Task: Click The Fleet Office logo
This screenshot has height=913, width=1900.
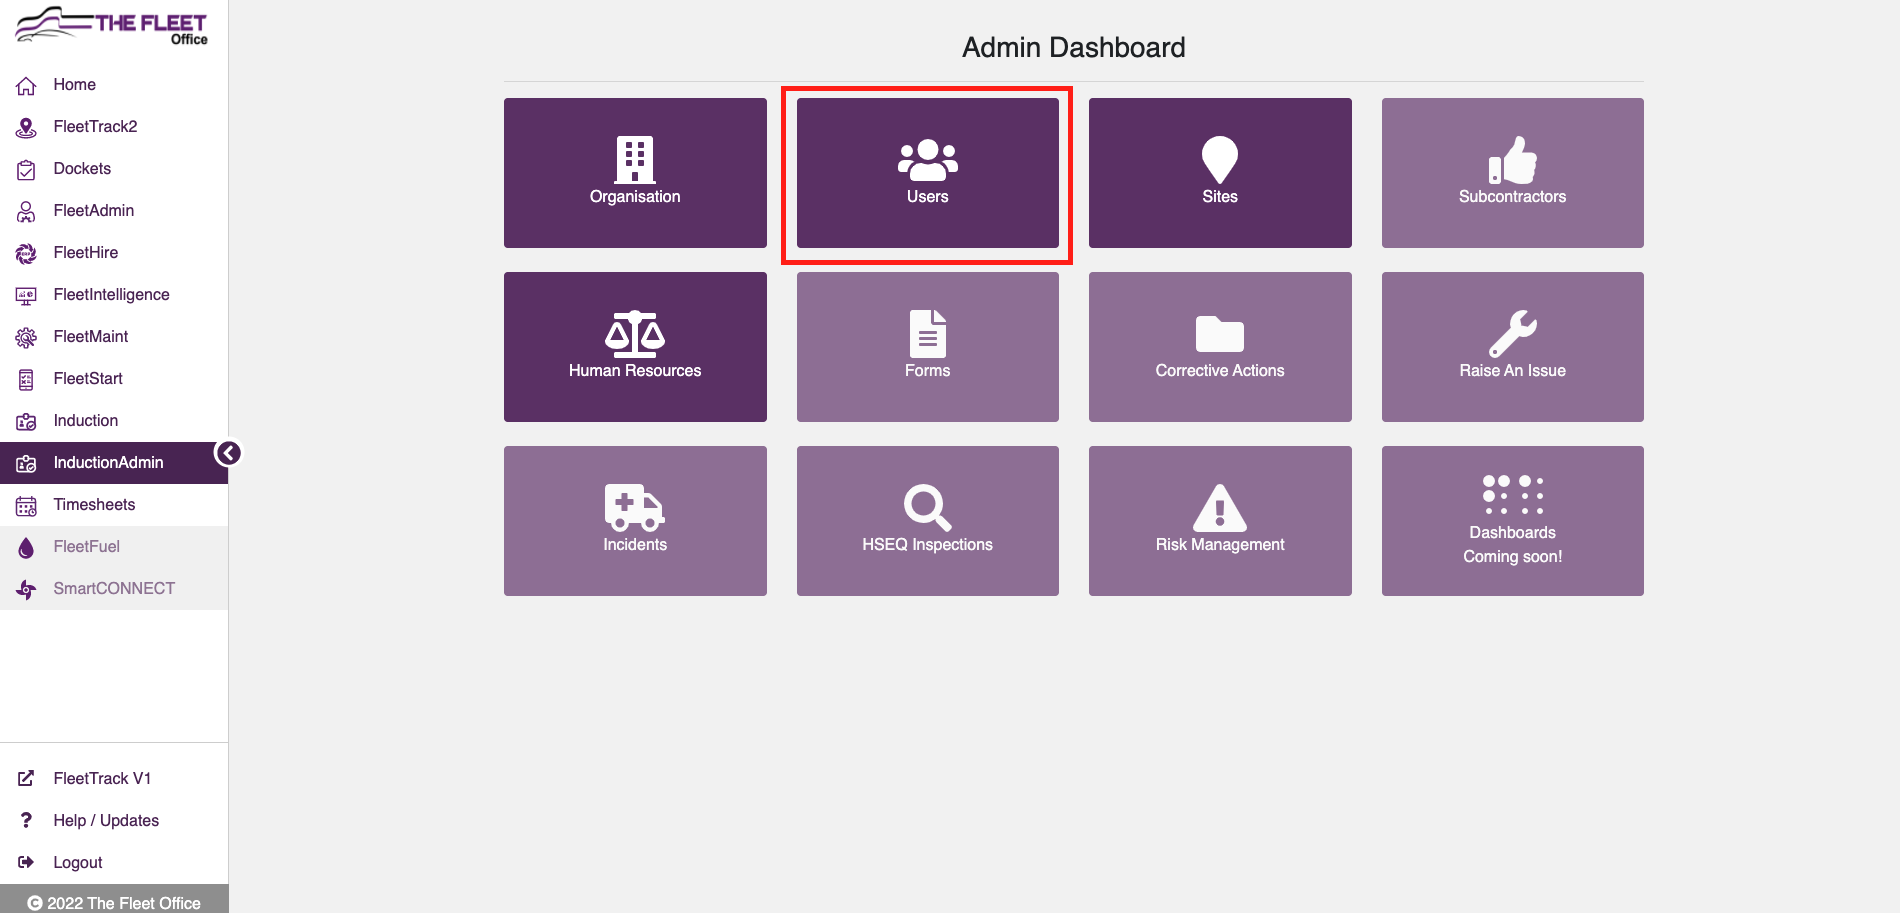Action: click(x=112, y=27)
